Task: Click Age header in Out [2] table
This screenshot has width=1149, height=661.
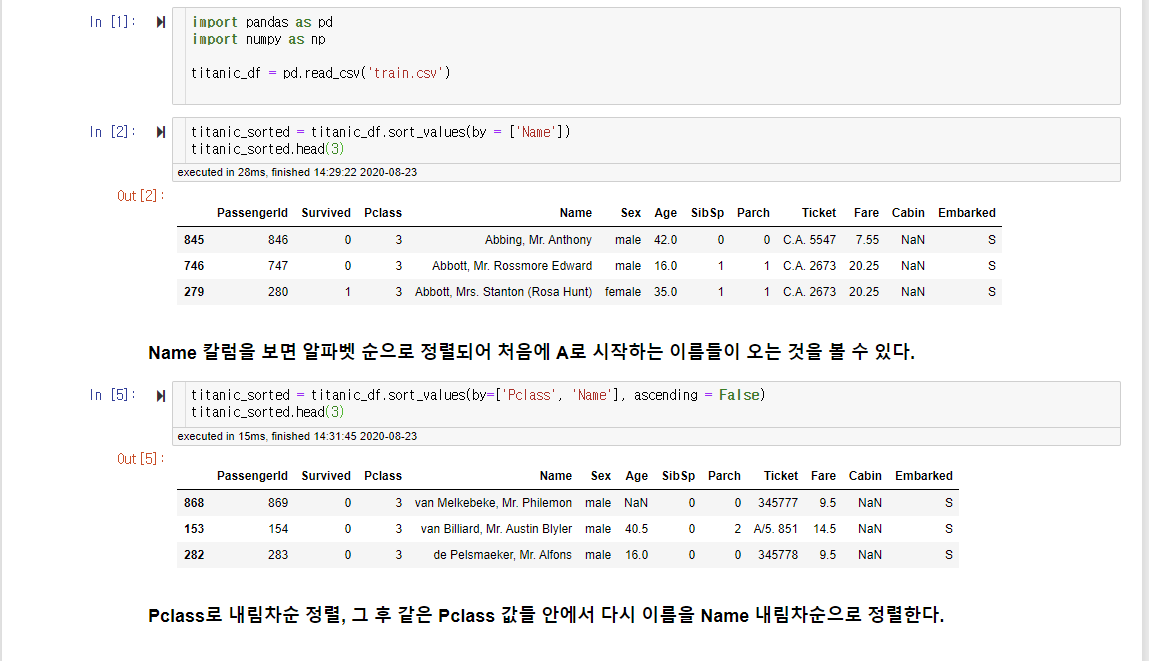Action: 665,213
